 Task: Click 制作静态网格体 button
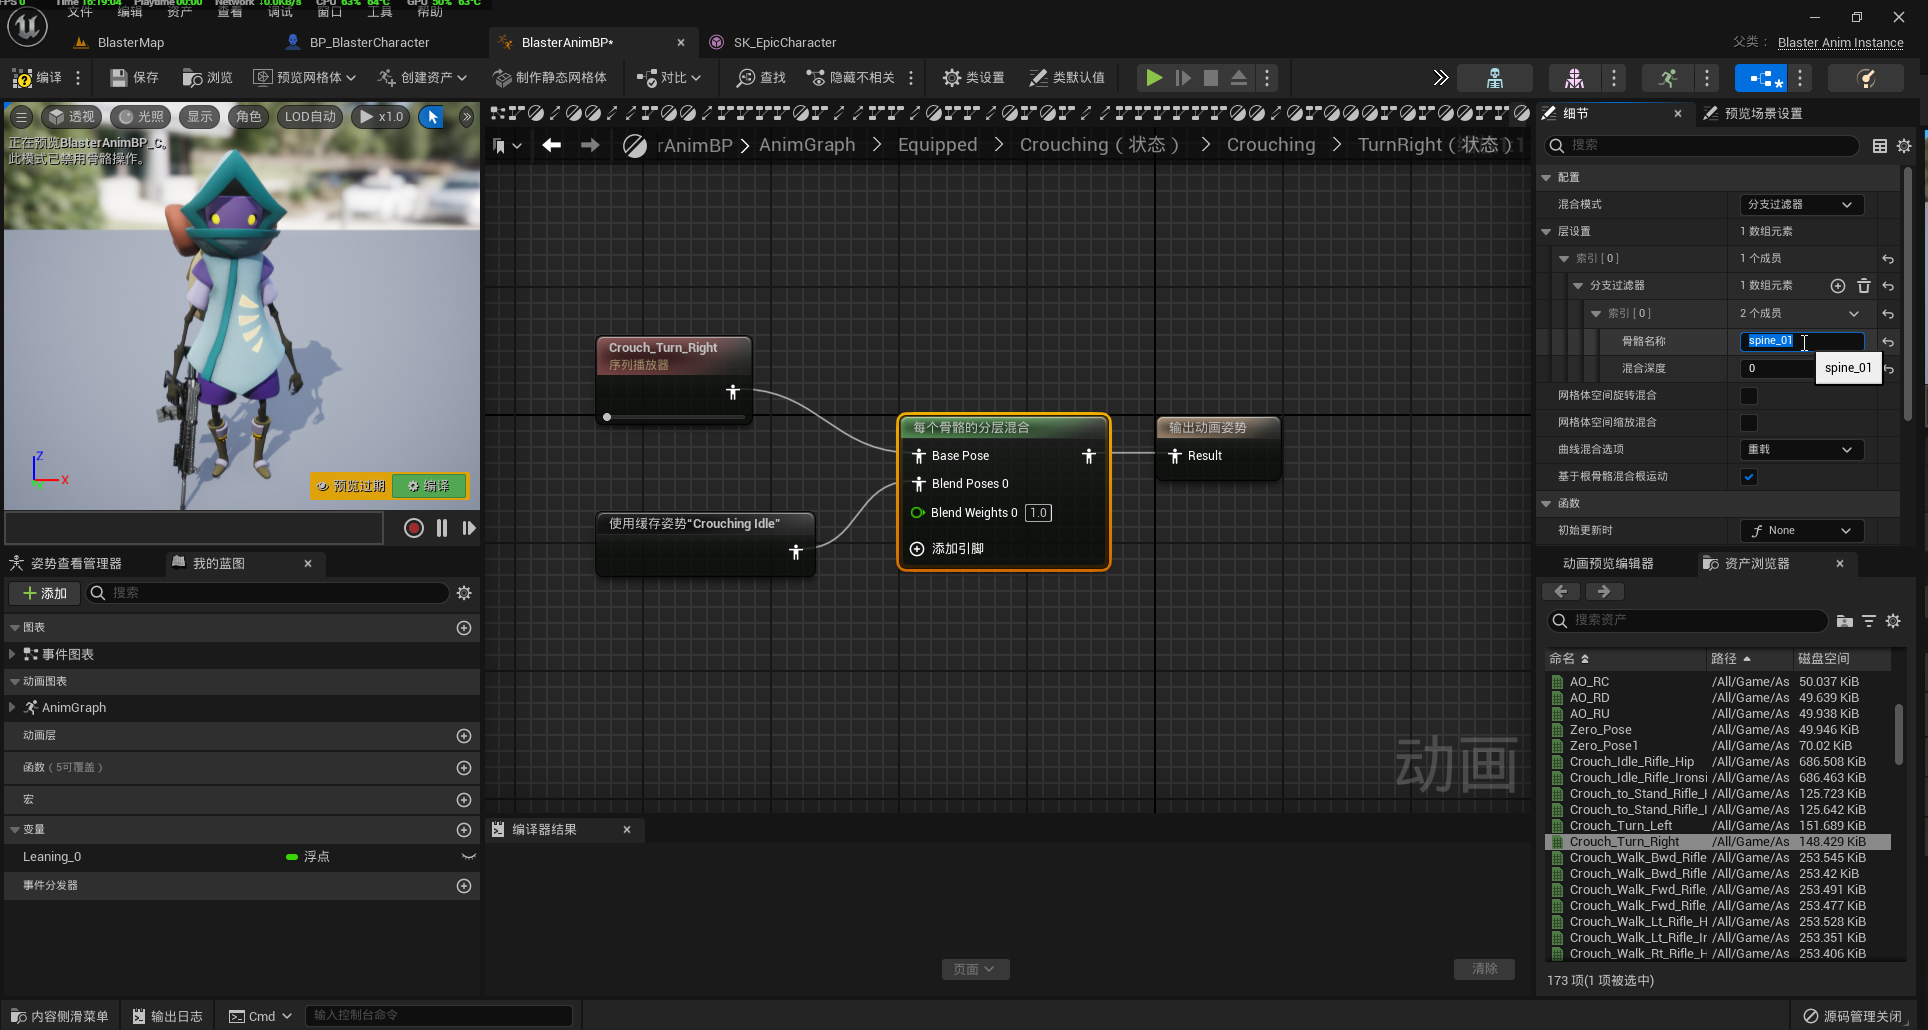pyautogui.click(x=550, y=78)
